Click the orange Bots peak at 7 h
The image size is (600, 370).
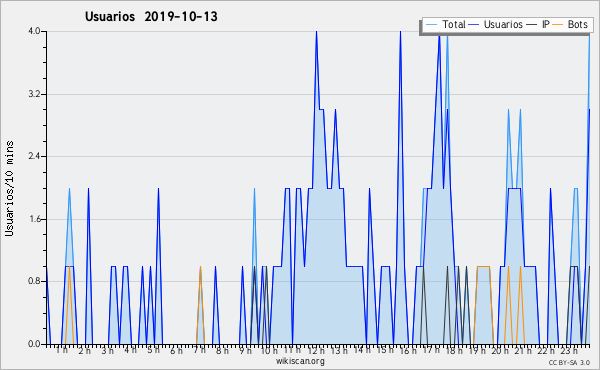(200, 267)
